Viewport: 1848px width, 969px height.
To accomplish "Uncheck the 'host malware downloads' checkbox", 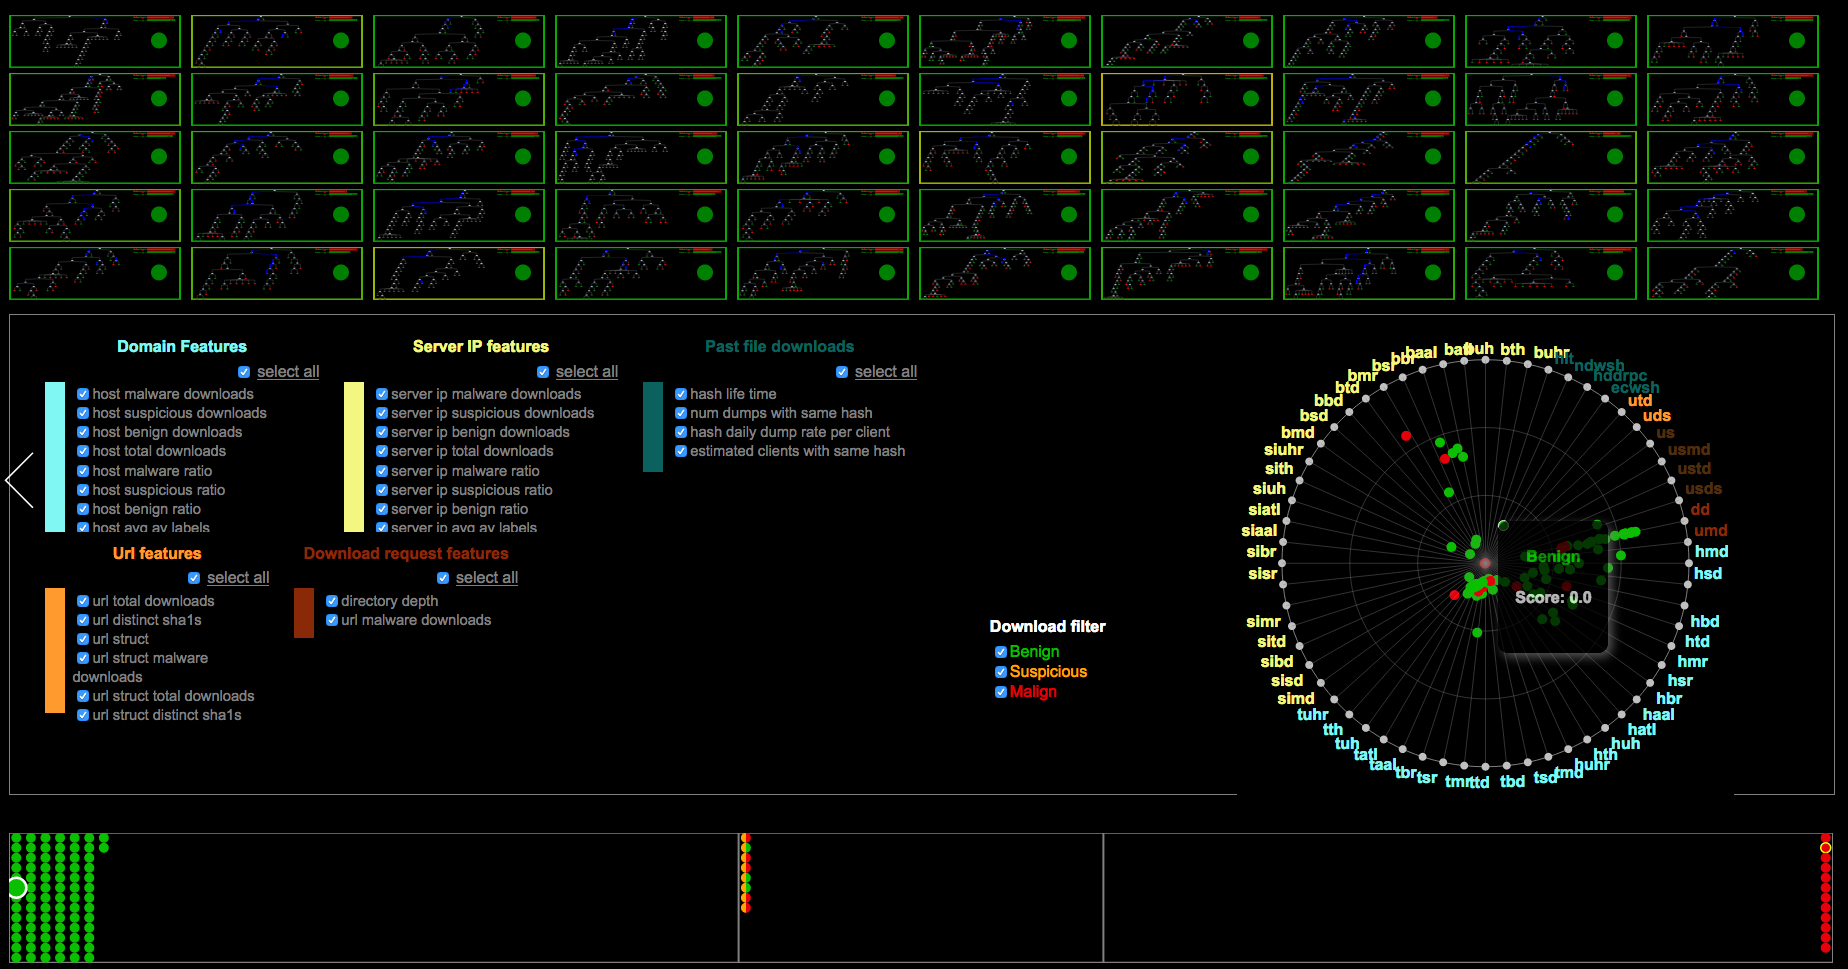I will click(83, 394).
